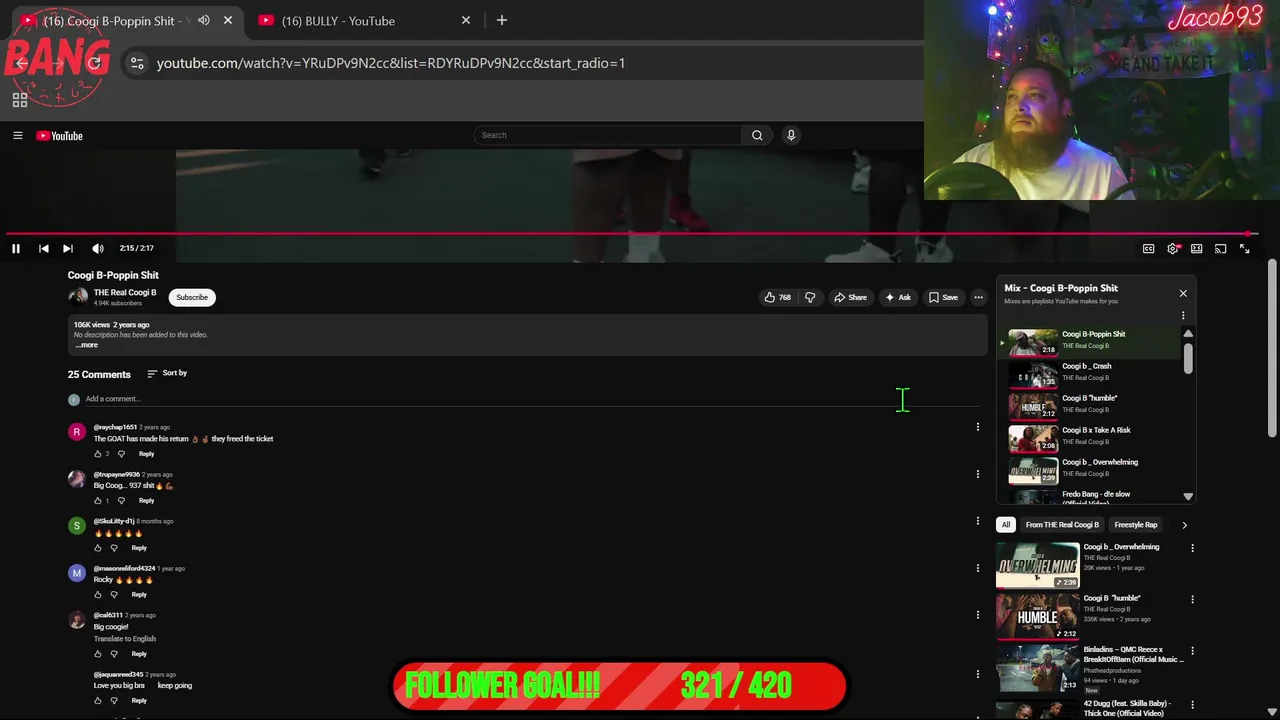This screenshot has height=720, width=1280.
Task: Pause the video playback
Action: click(16, 249)
